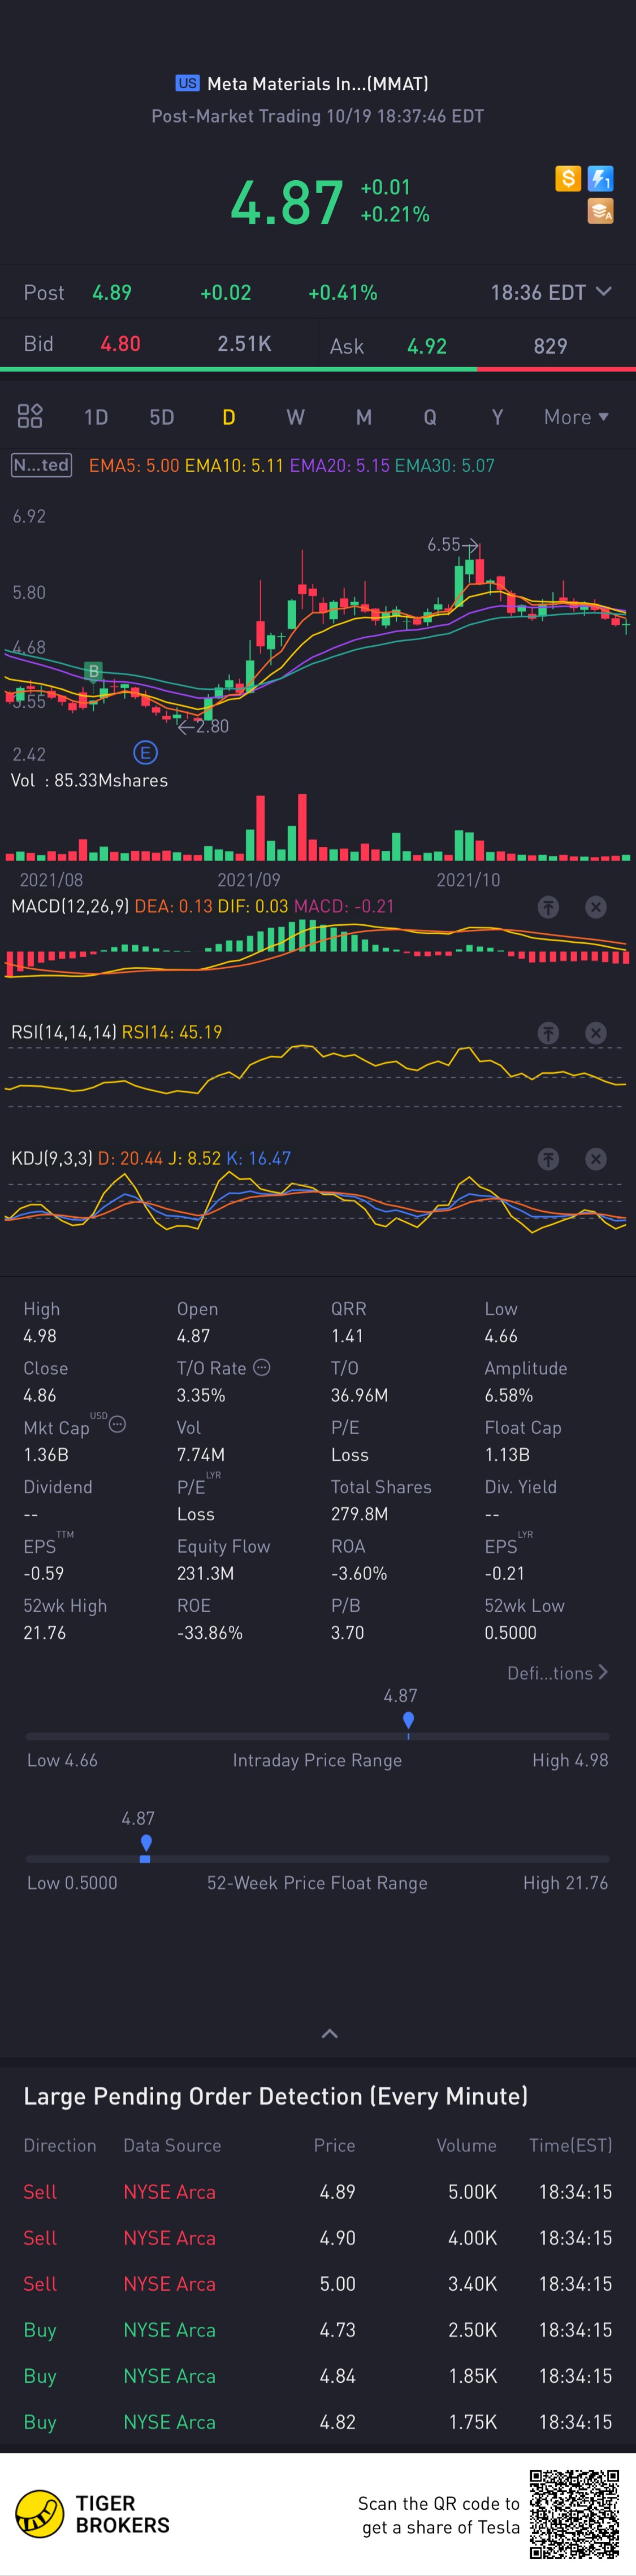Open the chart layout grid icon

(30, 416)
